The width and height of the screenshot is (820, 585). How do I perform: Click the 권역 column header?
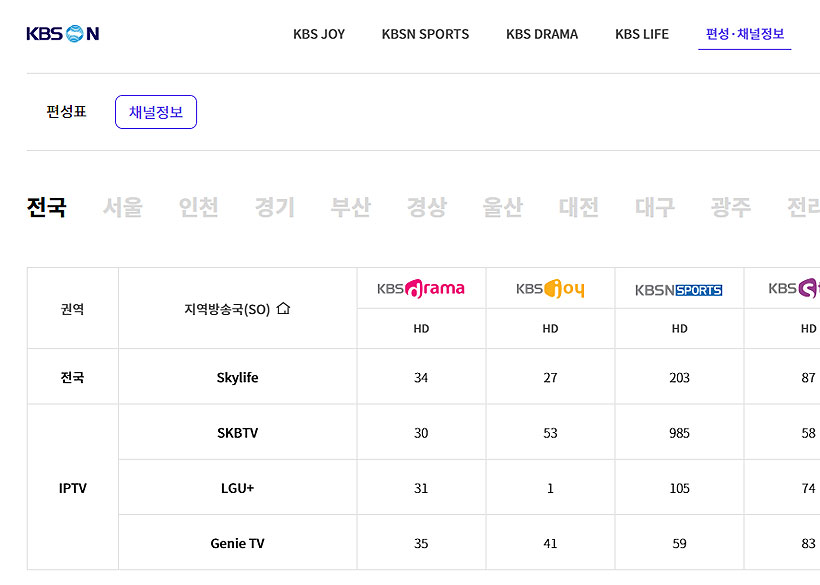[x=73, y=309]
